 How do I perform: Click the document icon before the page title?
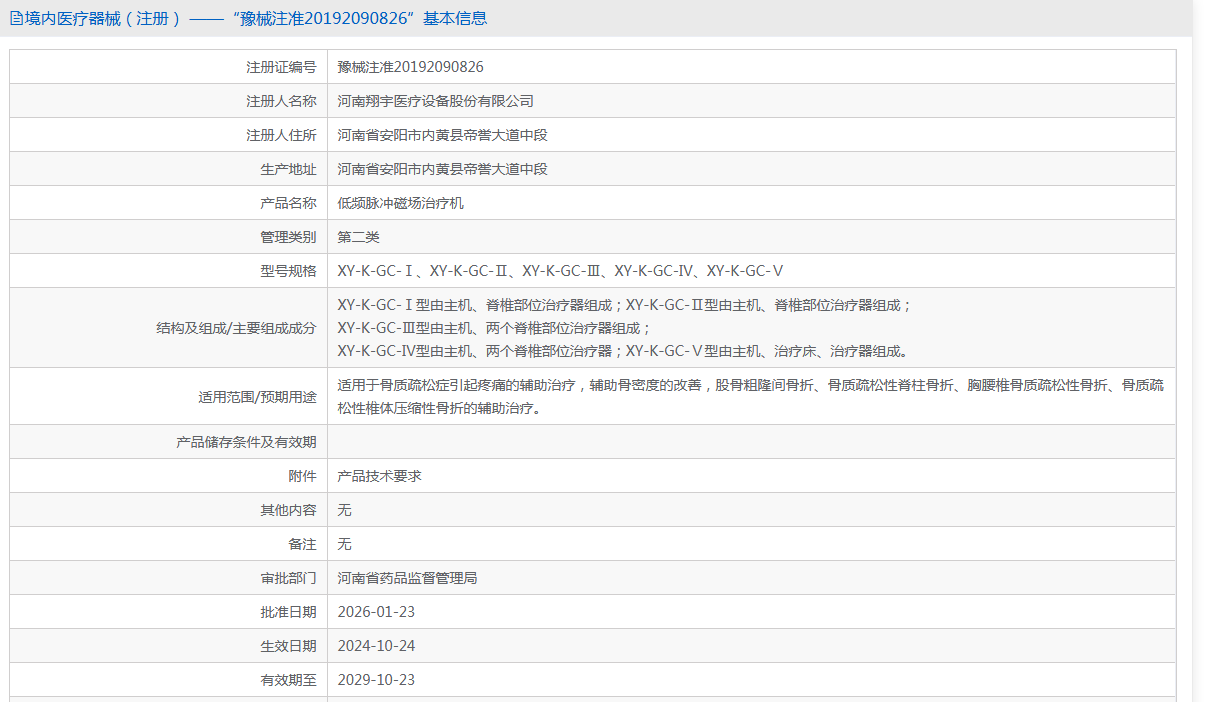coord(15,18)
